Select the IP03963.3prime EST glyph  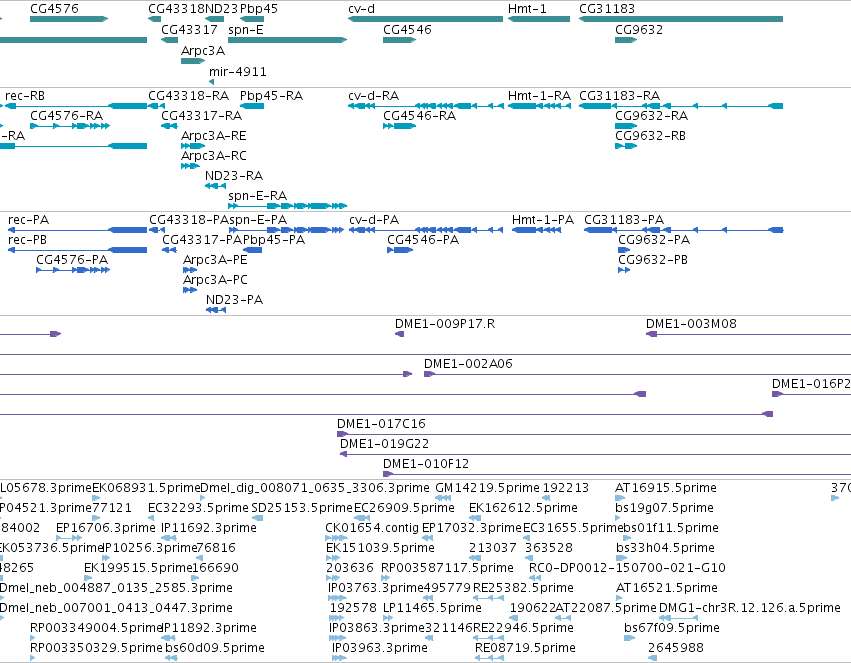pyautogui.click(x=339, y=658)
